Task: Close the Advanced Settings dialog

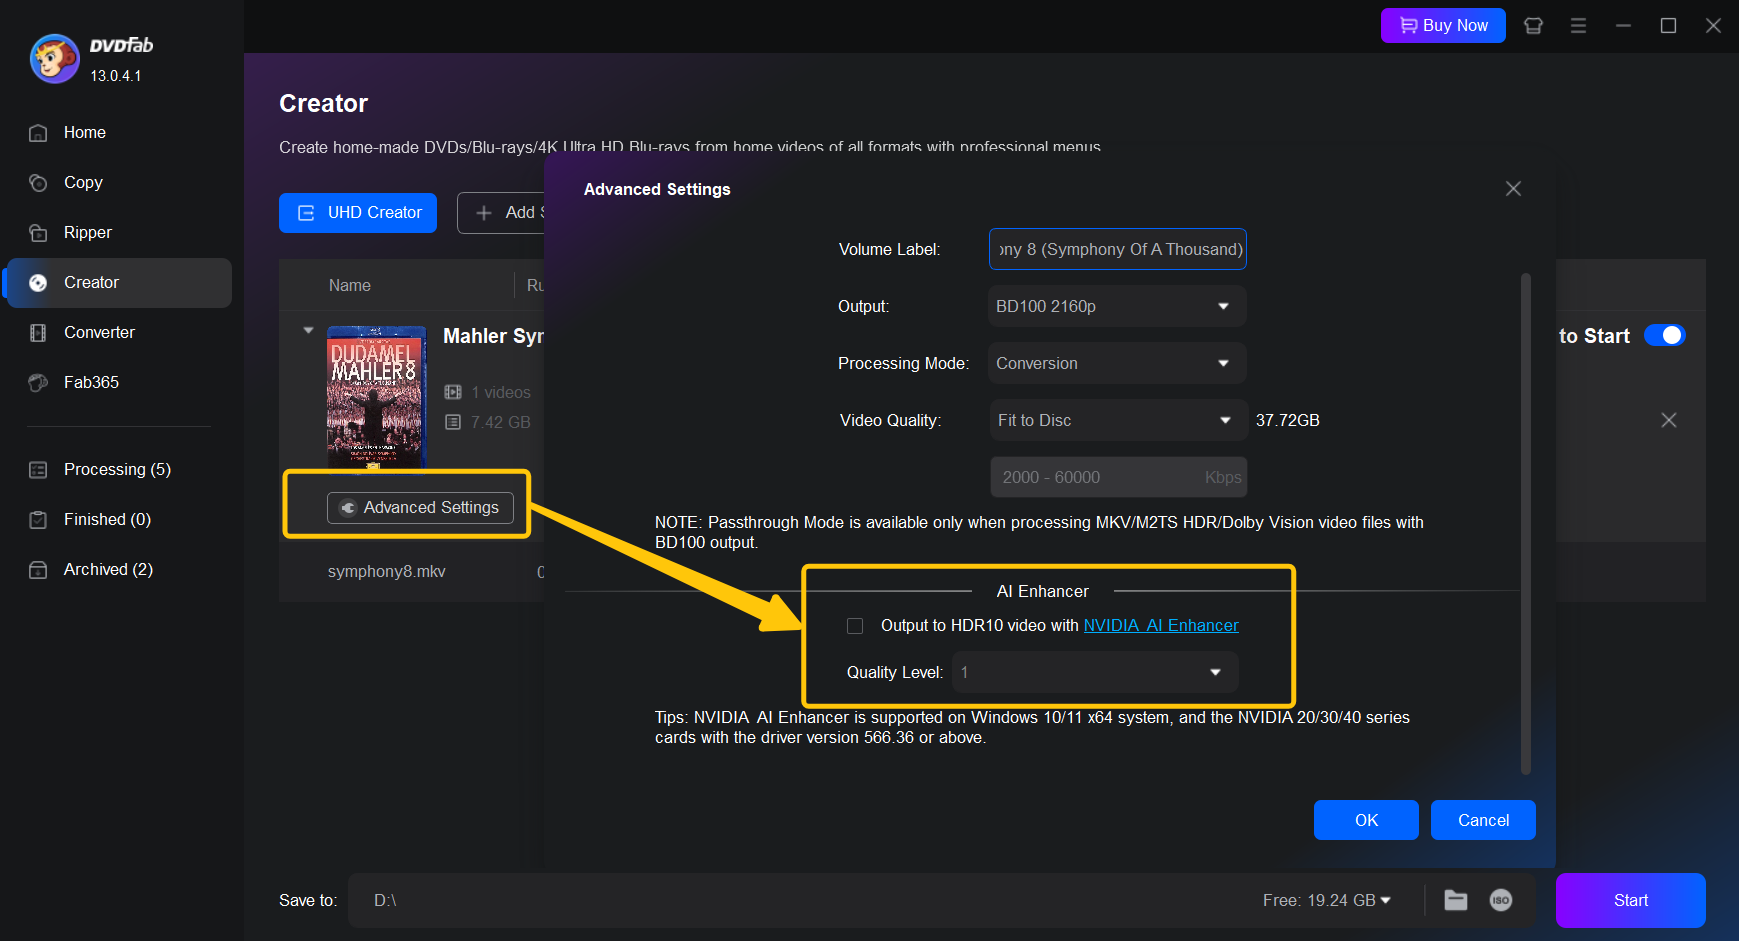Action: [x=1513, y=189]
